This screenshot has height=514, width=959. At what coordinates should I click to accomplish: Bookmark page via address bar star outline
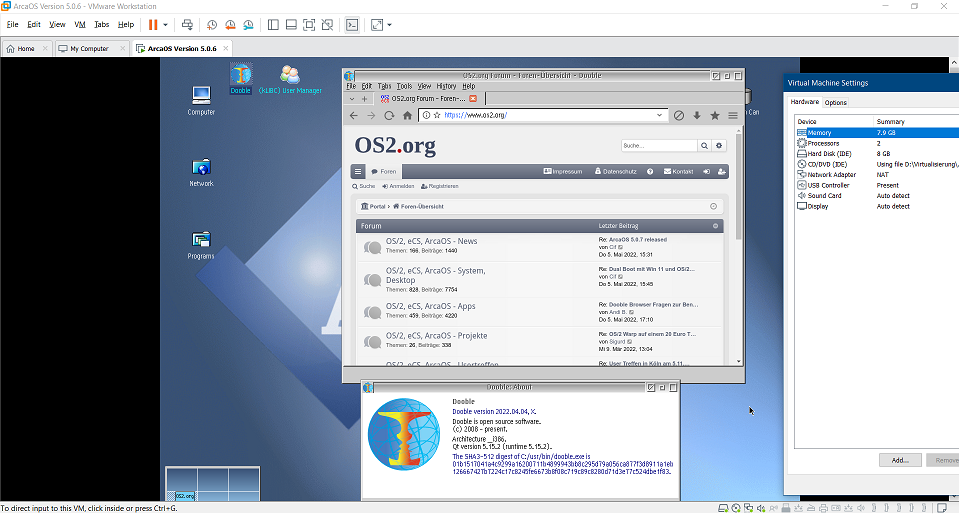tap(437, 115)
